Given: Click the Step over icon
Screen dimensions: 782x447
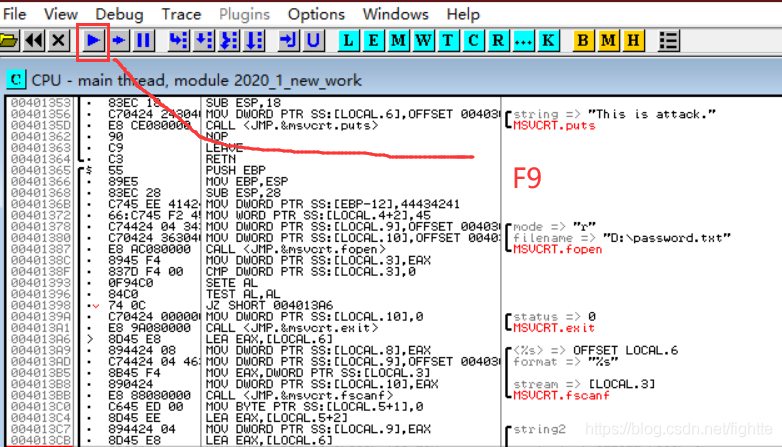Looking at the screenshot, I should coord(203,40).
